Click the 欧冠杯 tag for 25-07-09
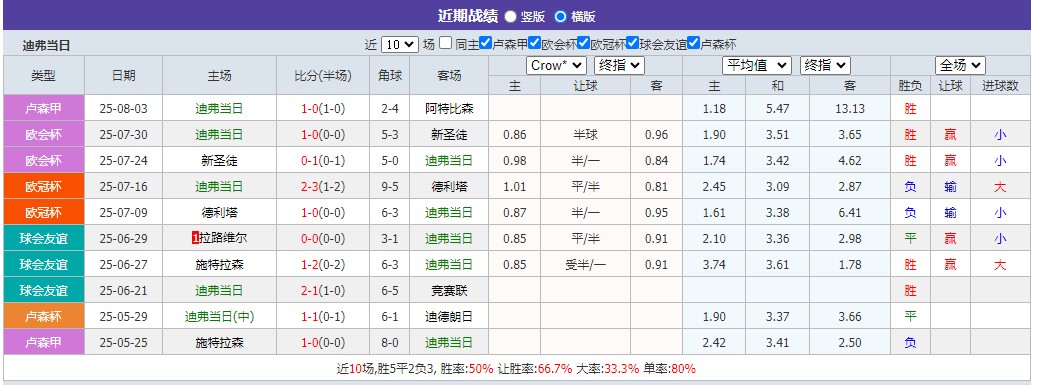1037x385 pixels. point(44,212)
